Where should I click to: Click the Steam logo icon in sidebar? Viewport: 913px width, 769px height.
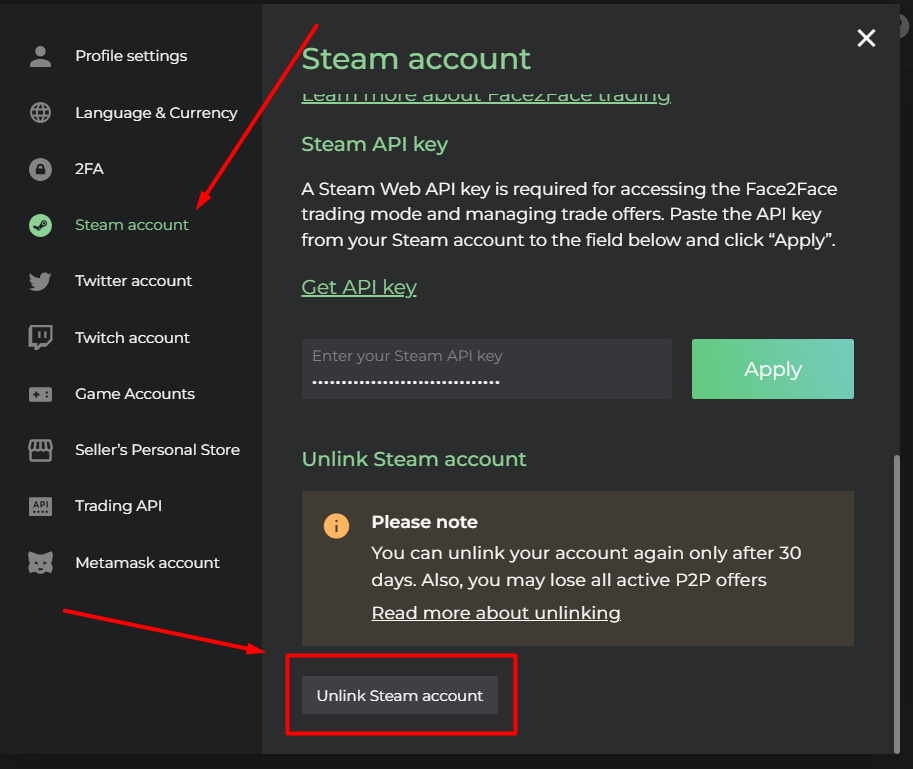tap(40, 225)
